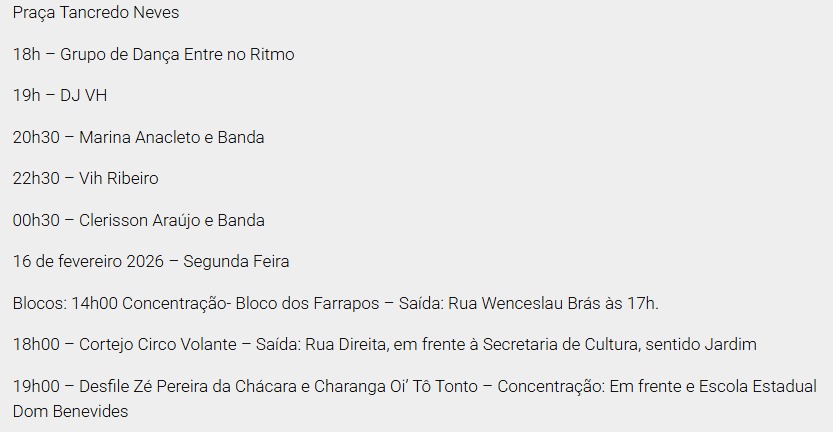Click the Dom Benevides text
Image resolution: width=833 pixels, height=432 pixels.
[70, 411]
